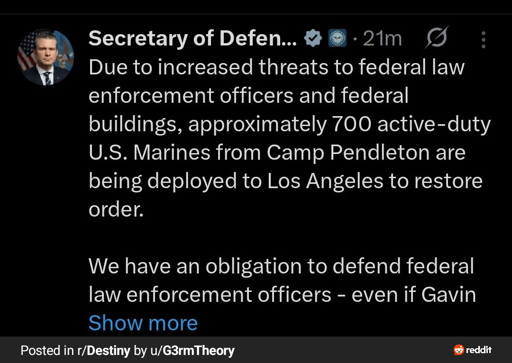Open the u/G3rmTheory user profile link
512x363 pixels.
[192, 351]
